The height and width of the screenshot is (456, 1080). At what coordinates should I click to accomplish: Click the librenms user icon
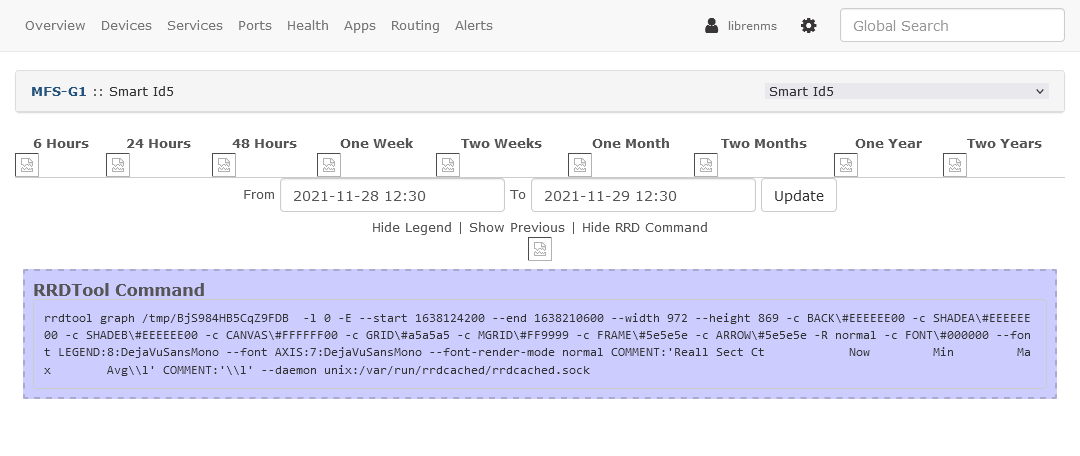(712, 26)
